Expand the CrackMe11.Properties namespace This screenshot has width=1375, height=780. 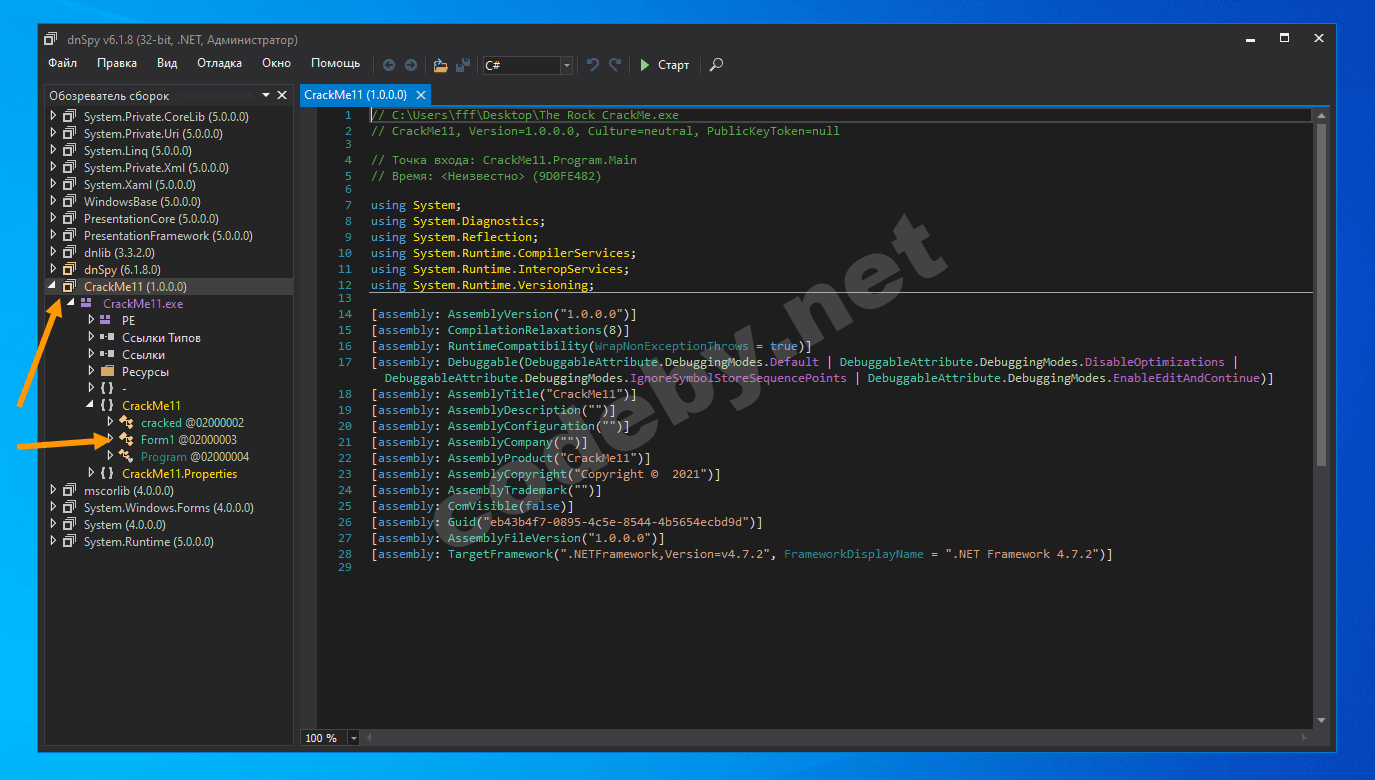pos(92,473)
